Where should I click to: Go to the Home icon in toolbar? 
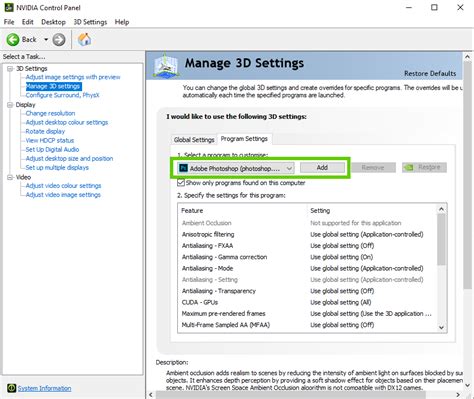(85, 39)
